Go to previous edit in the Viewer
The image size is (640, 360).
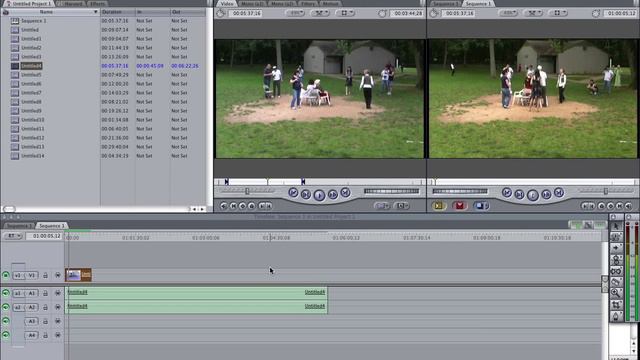tap(293, 192)
